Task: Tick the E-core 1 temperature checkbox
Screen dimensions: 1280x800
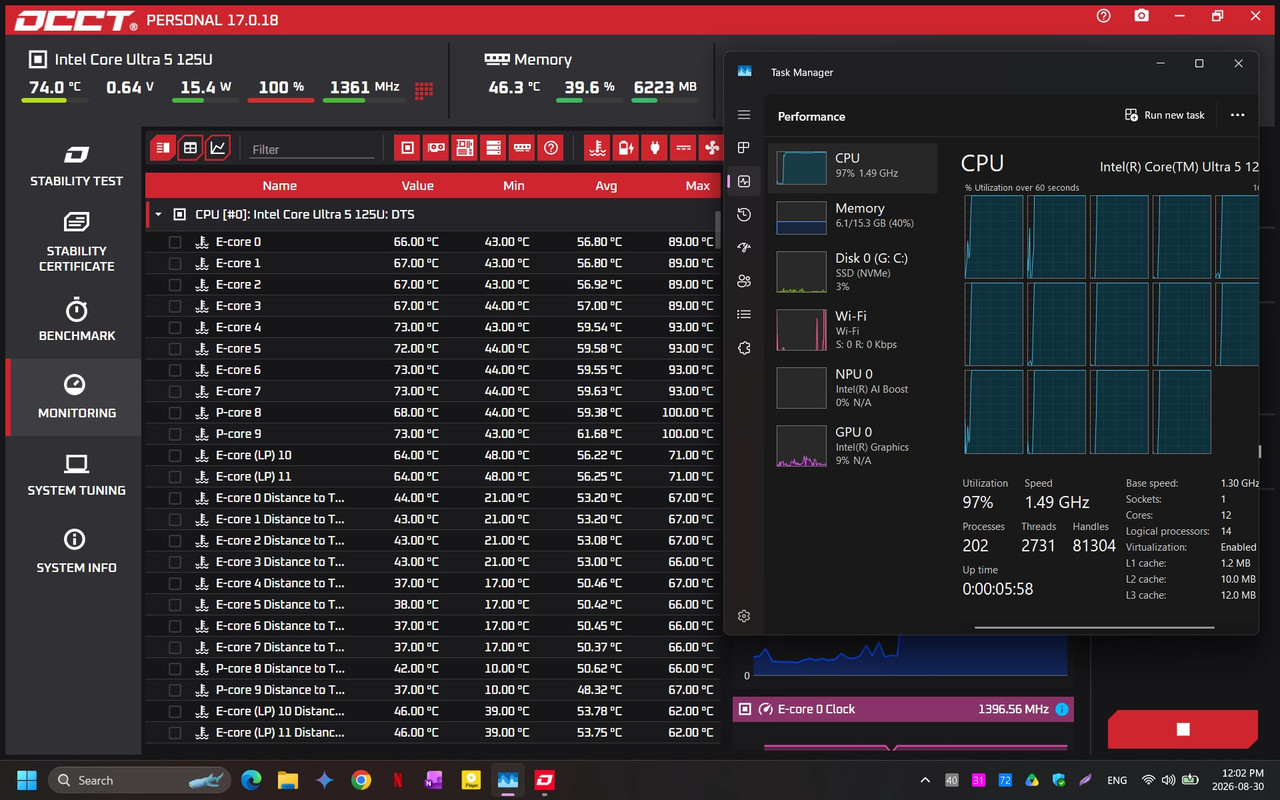Action: (x=175, y=263)
